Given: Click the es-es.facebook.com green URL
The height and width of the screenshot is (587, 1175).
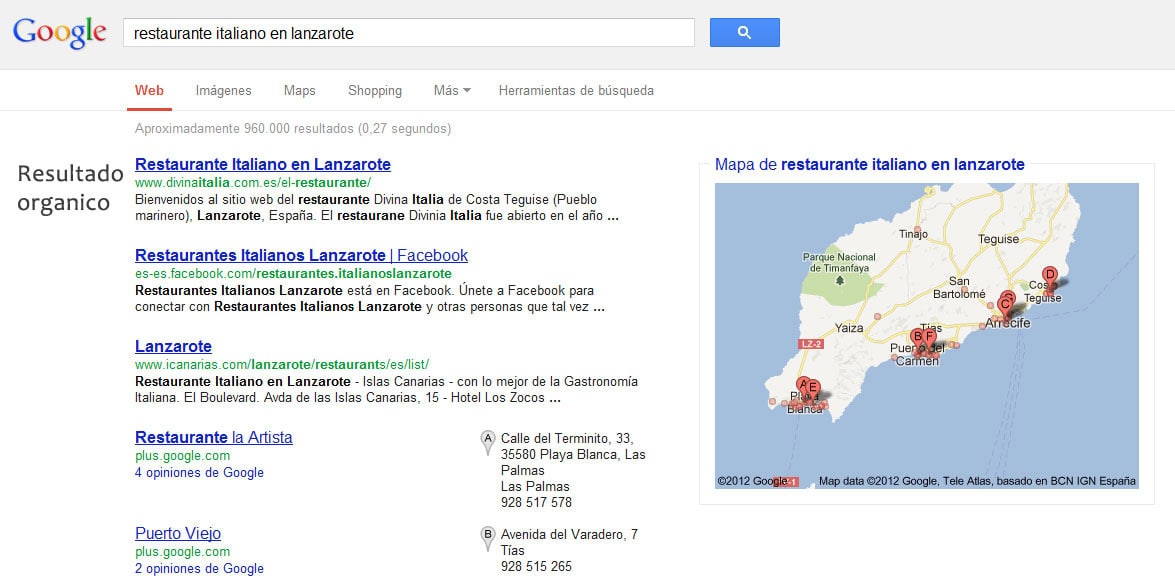Looking at the screenshot, I should (x=293, y=274).
